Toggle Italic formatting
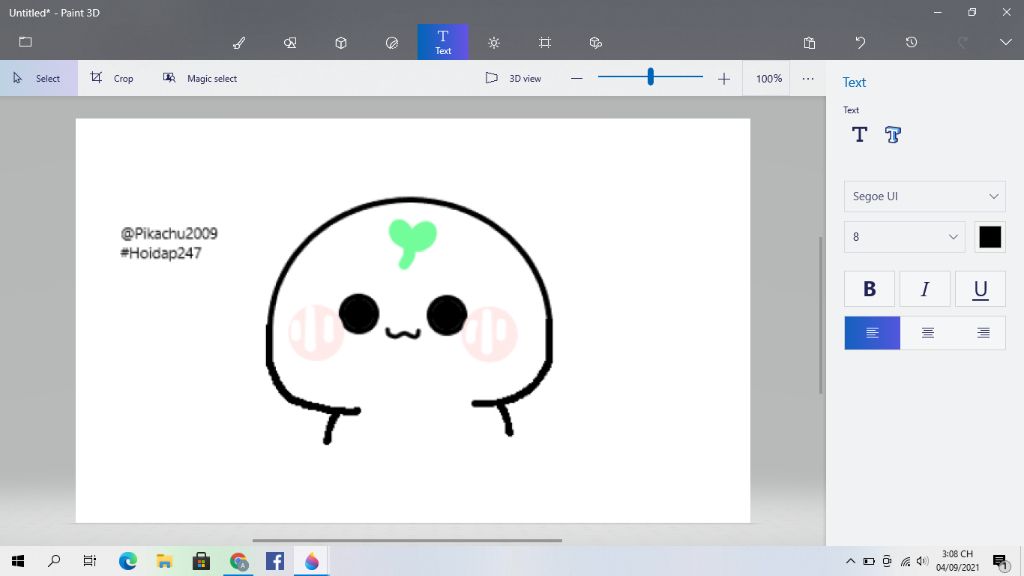The image size is (1024, 576). click(925, 289)
